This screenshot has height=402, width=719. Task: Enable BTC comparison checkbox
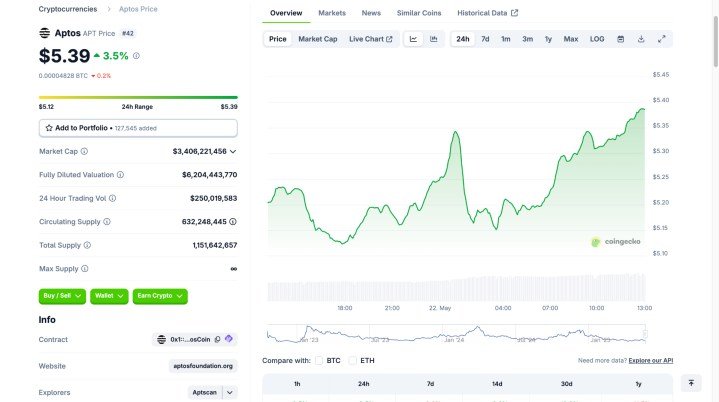coord(319,360)
